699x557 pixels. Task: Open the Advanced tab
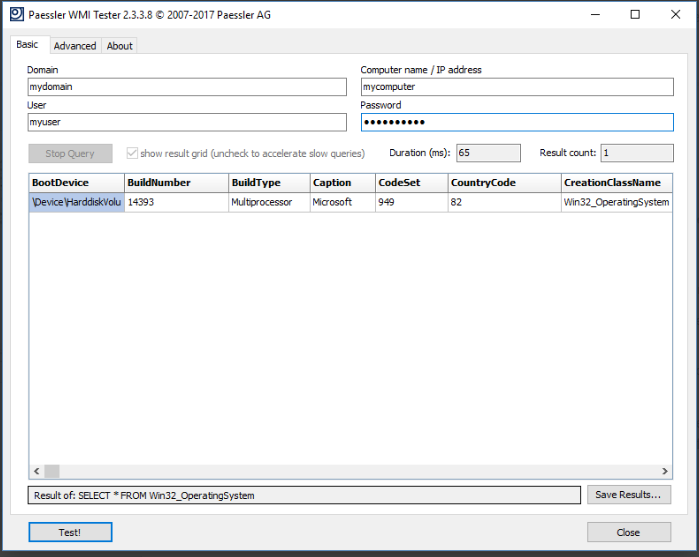(x=75, y=46)
